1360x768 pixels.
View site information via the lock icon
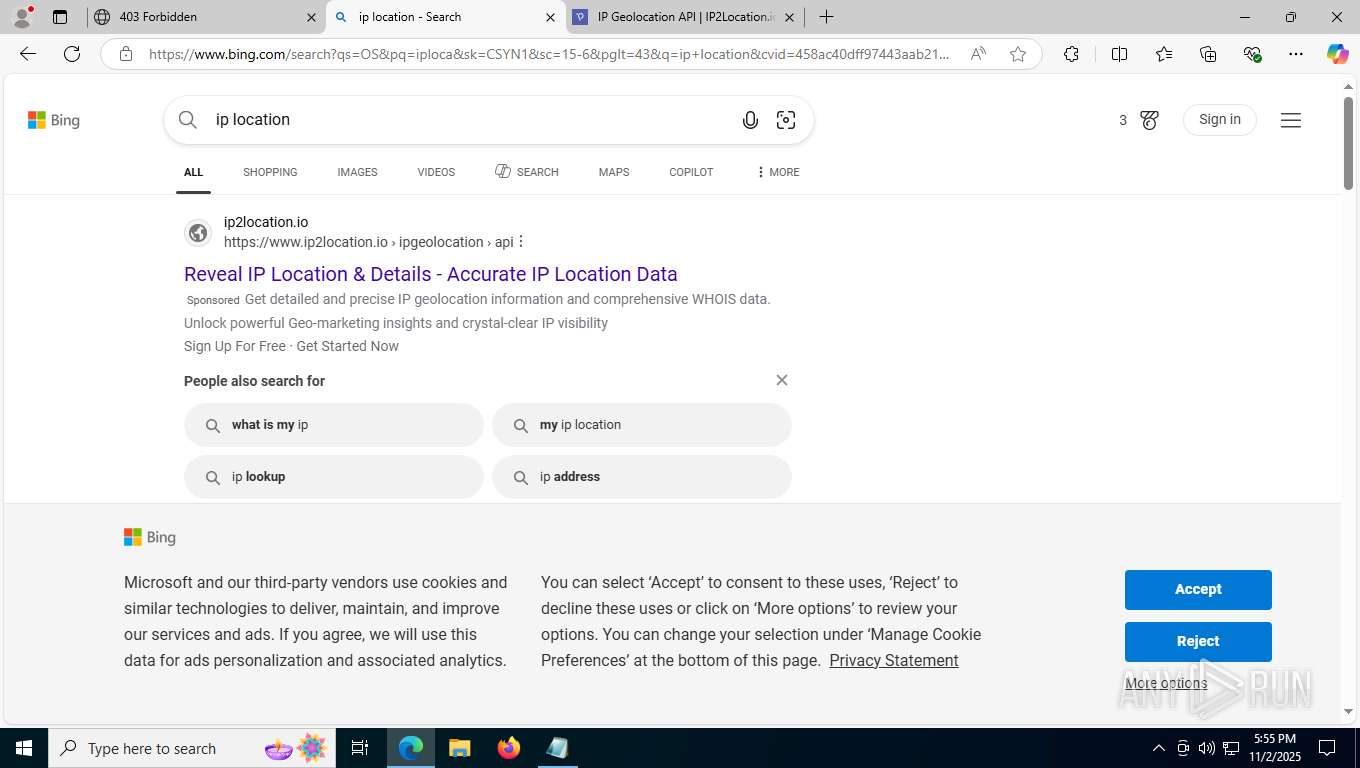(126, 54)
